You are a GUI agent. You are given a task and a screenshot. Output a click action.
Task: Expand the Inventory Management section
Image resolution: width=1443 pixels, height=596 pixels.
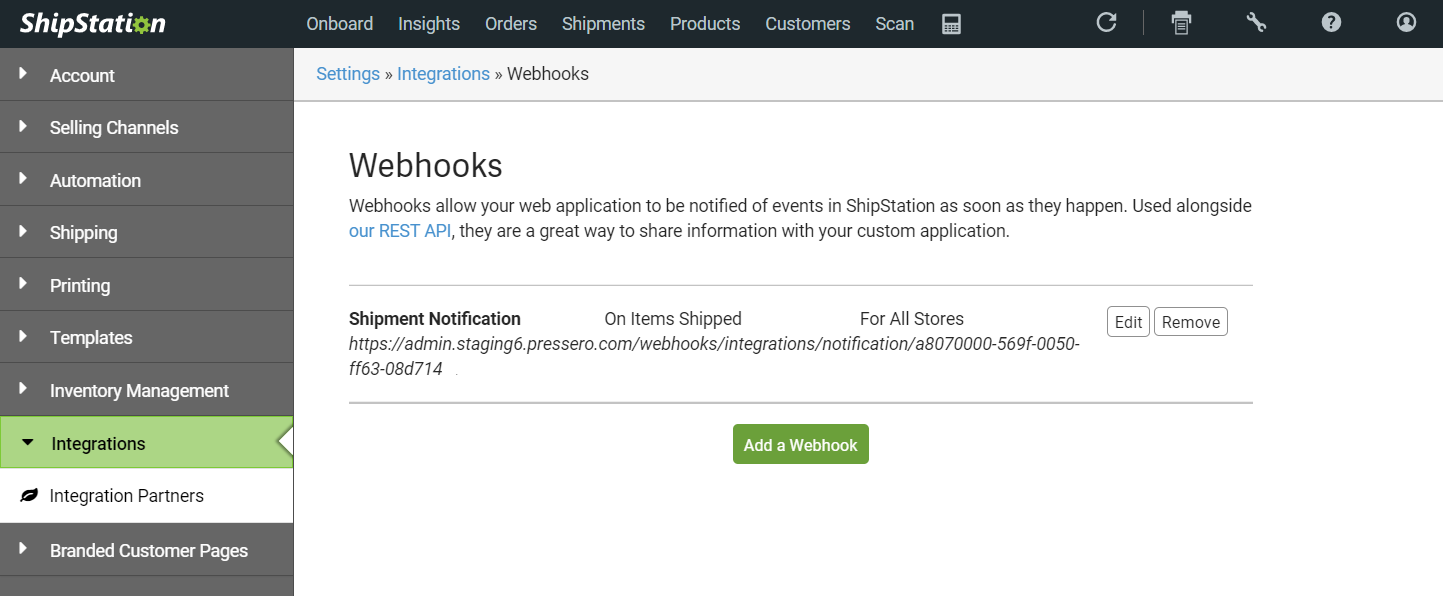147,390
